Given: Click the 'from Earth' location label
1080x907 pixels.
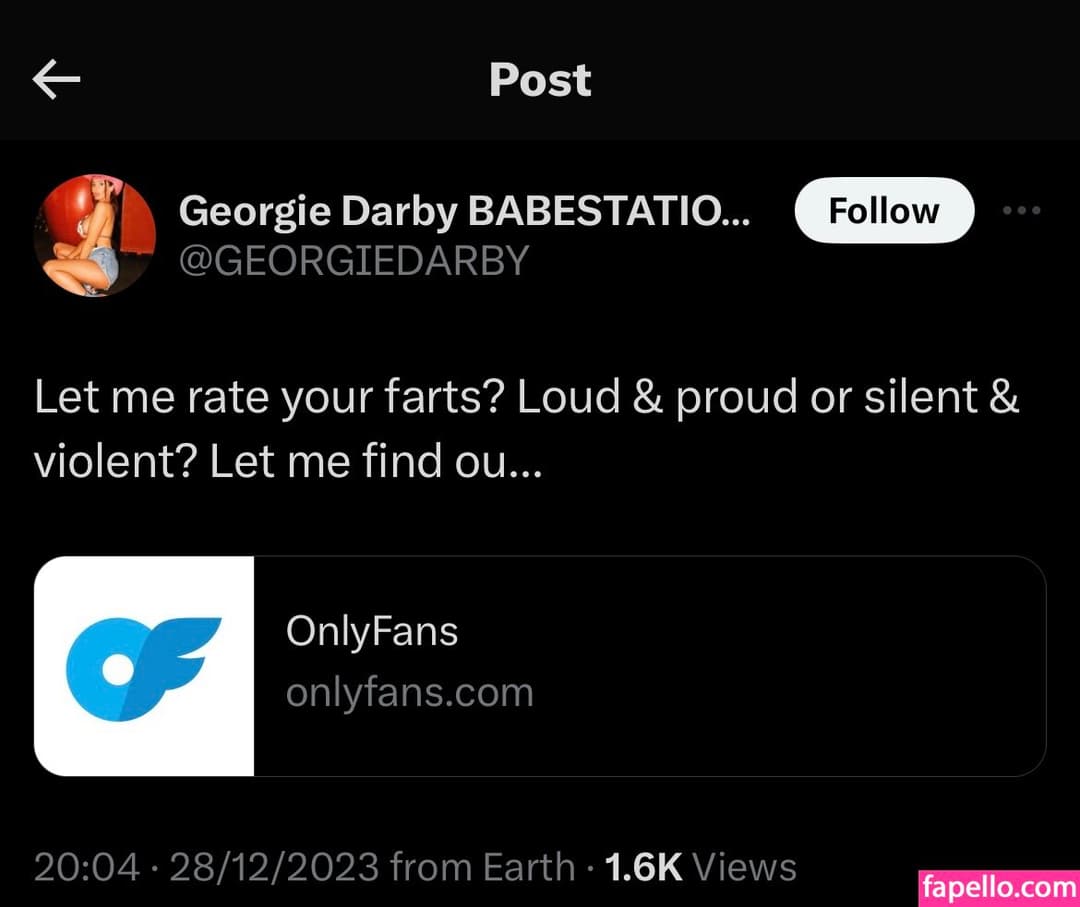Looking at the screenshot, I should [x=482, y=866].
